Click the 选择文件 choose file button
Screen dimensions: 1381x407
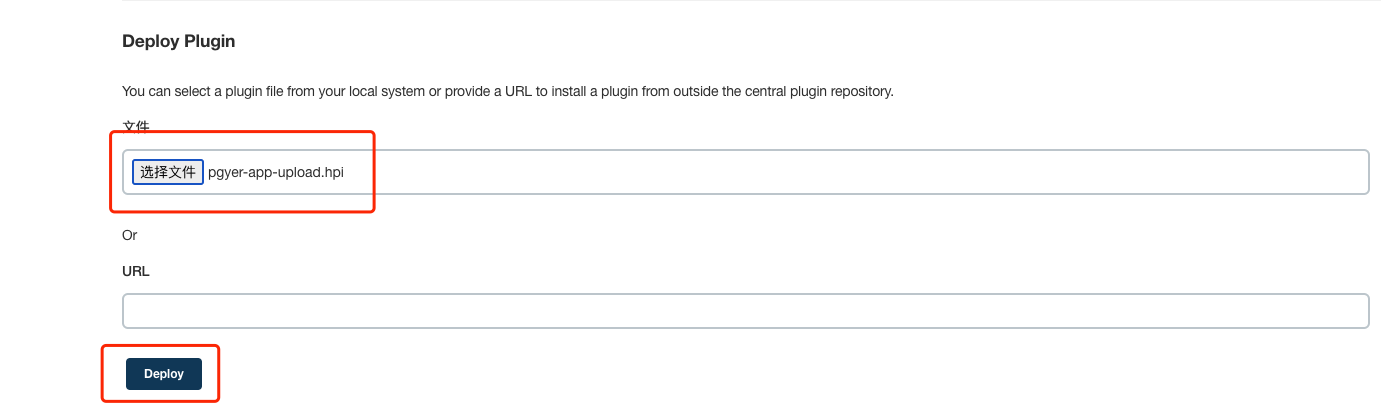(x=168, y=172)
